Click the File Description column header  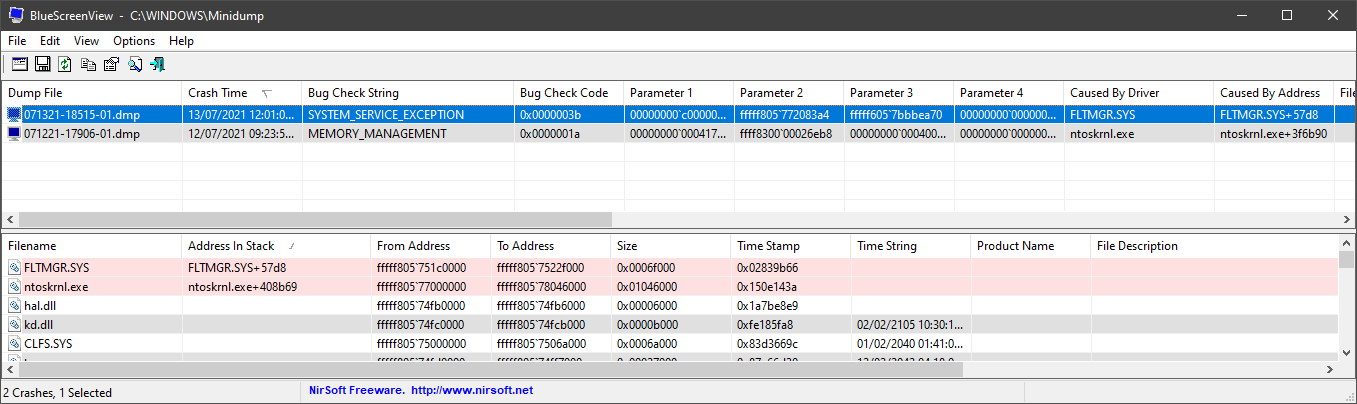point(1215,246)
